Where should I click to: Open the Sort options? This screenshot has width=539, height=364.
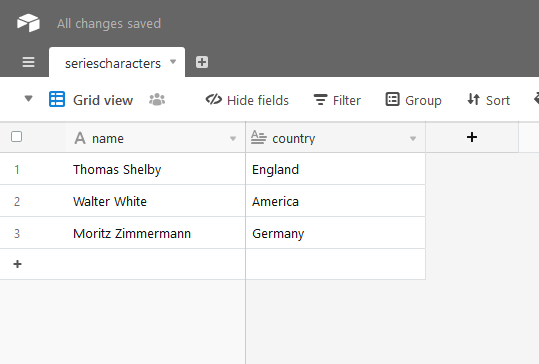pos(488,100)
